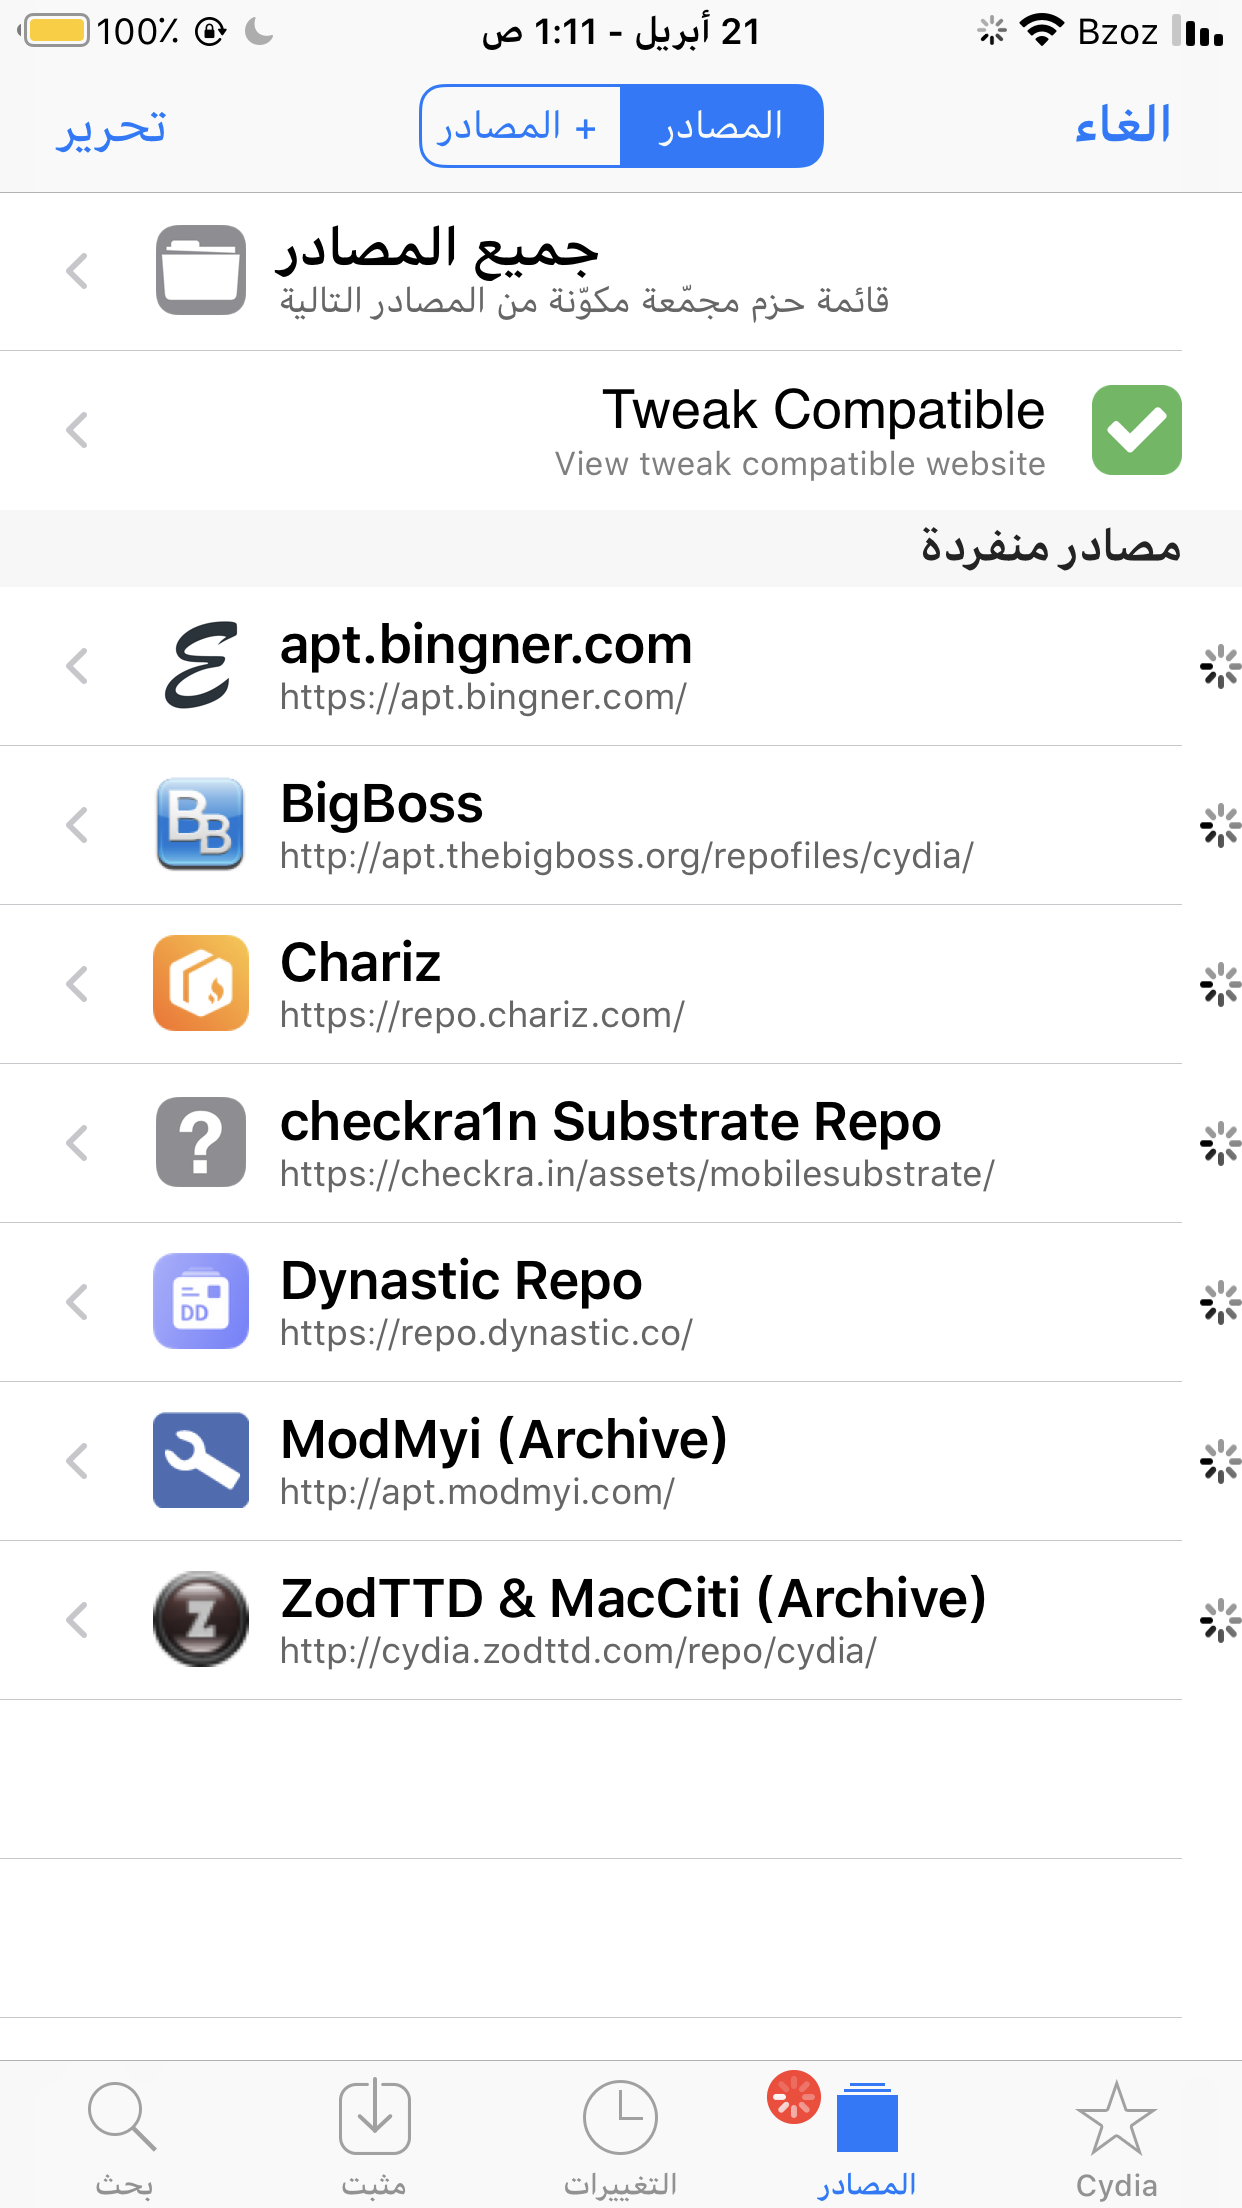Screen dimensions: 1242x2208
Task: Tap the الغاء cancel button
Action: pyautogui.click(x=1122, y=125)
